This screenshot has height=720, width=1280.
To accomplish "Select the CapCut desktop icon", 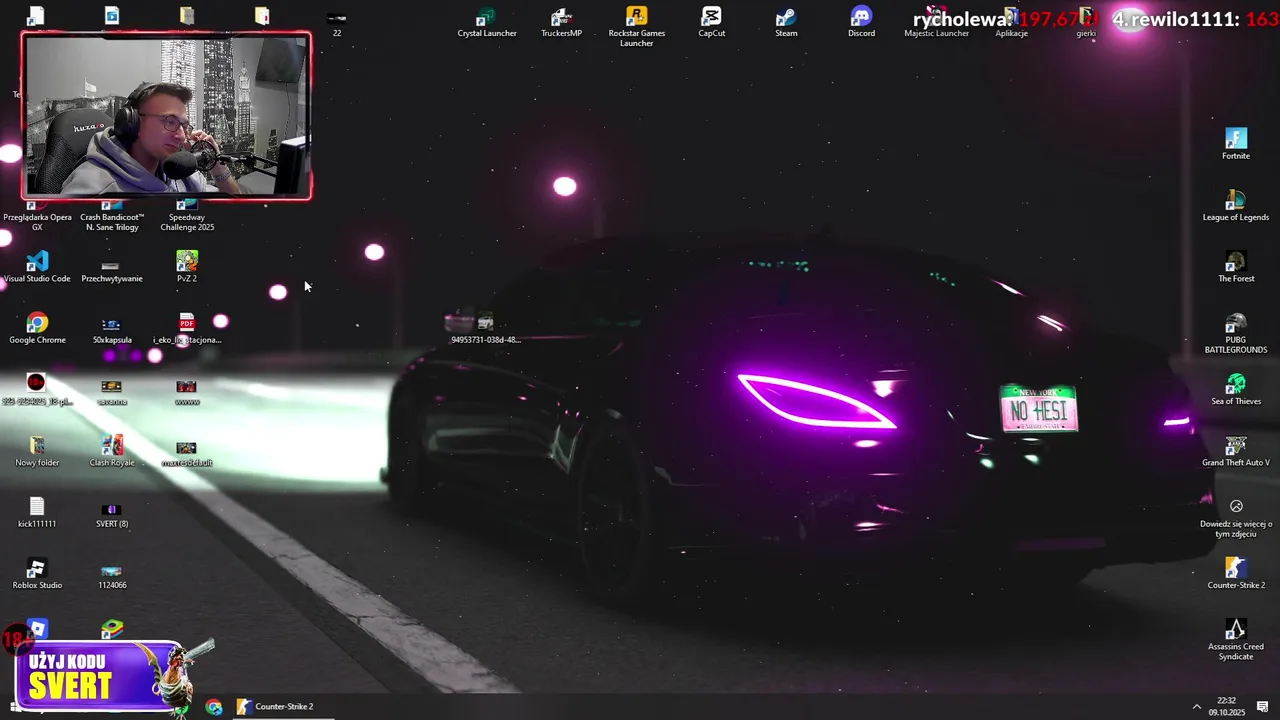I will pyautogui.click(x=711, y=23).
